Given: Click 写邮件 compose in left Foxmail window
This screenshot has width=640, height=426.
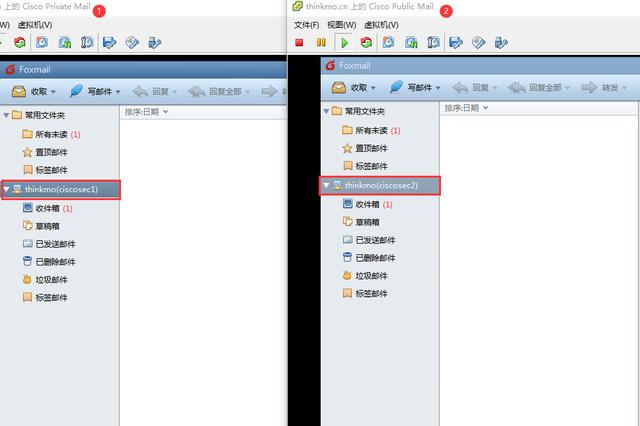Looking at the screenshot, I should coord(91,91).
